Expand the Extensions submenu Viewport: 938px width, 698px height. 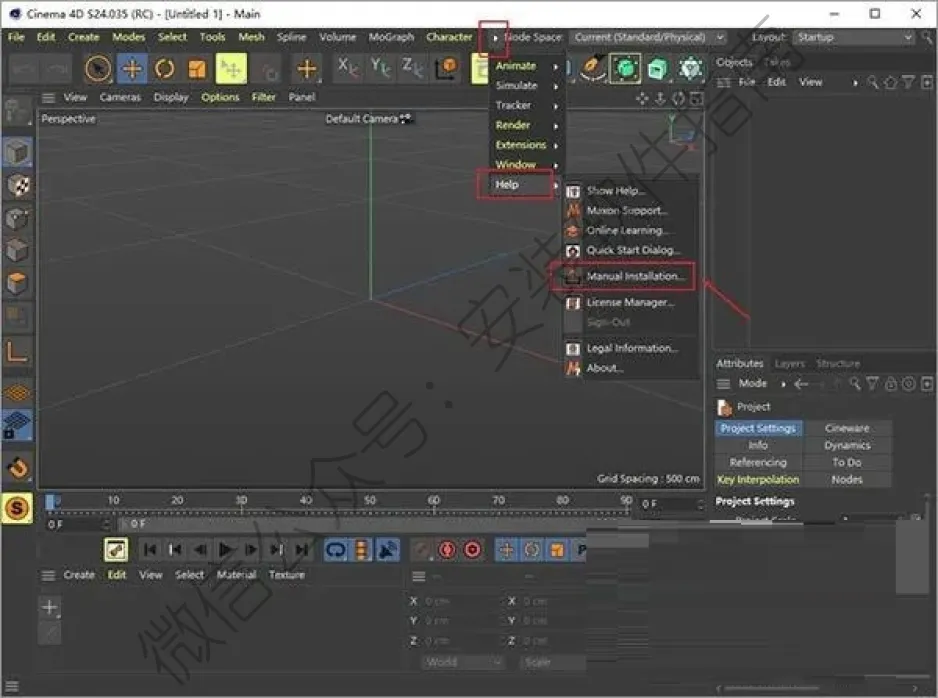[x=526, y=145]
